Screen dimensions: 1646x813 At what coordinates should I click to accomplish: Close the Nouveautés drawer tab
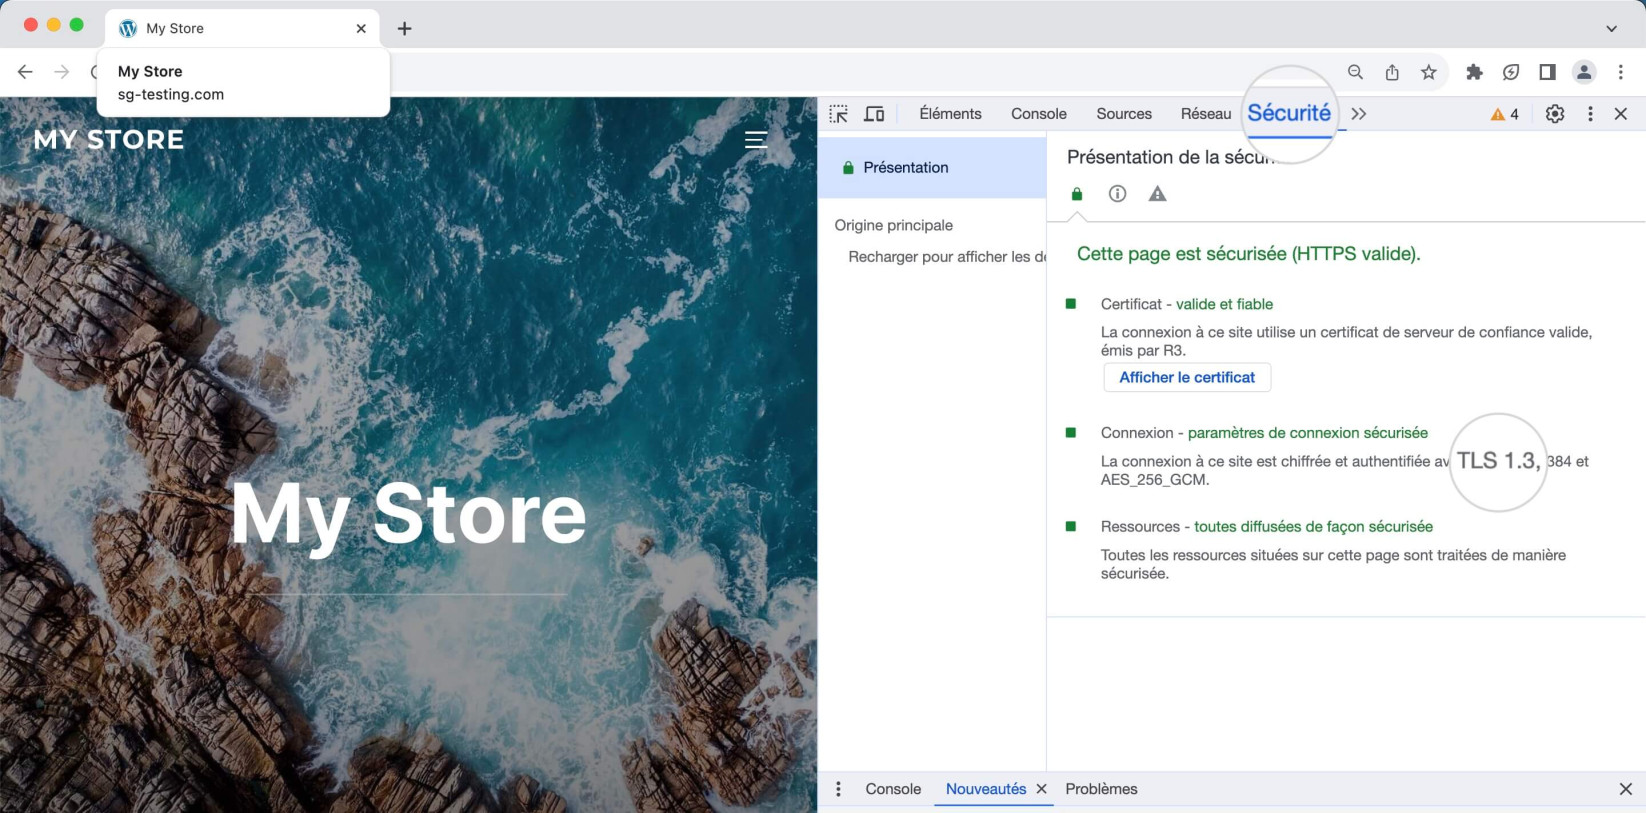[x=1041, y=789]
